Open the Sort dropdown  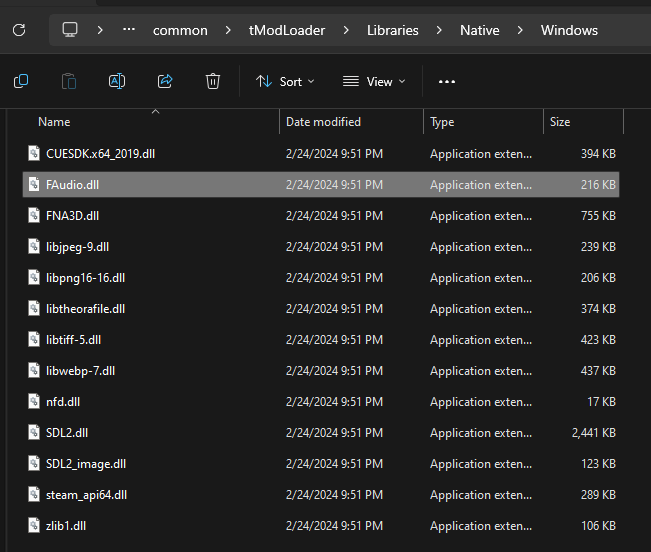[x=285, y=81]
